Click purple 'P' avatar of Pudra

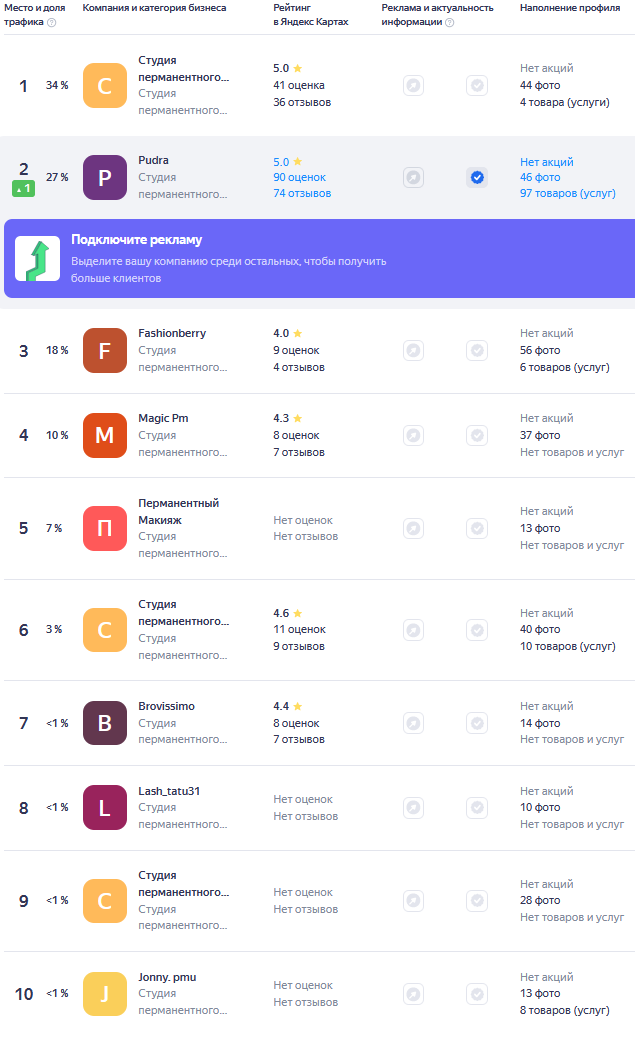[x=105, y=178]
